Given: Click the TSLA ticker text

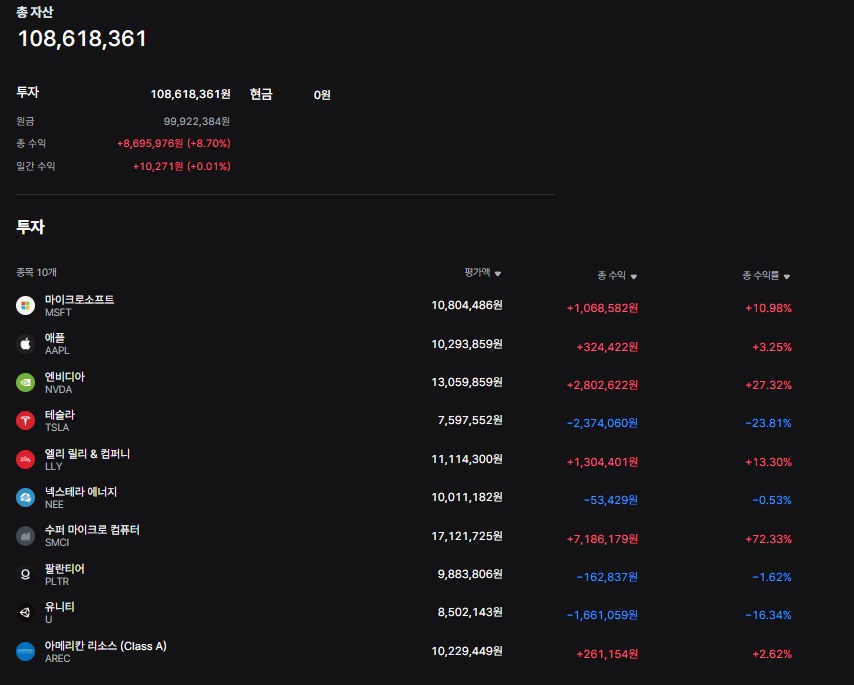Looking at the screenshot, I should [57, 427].
